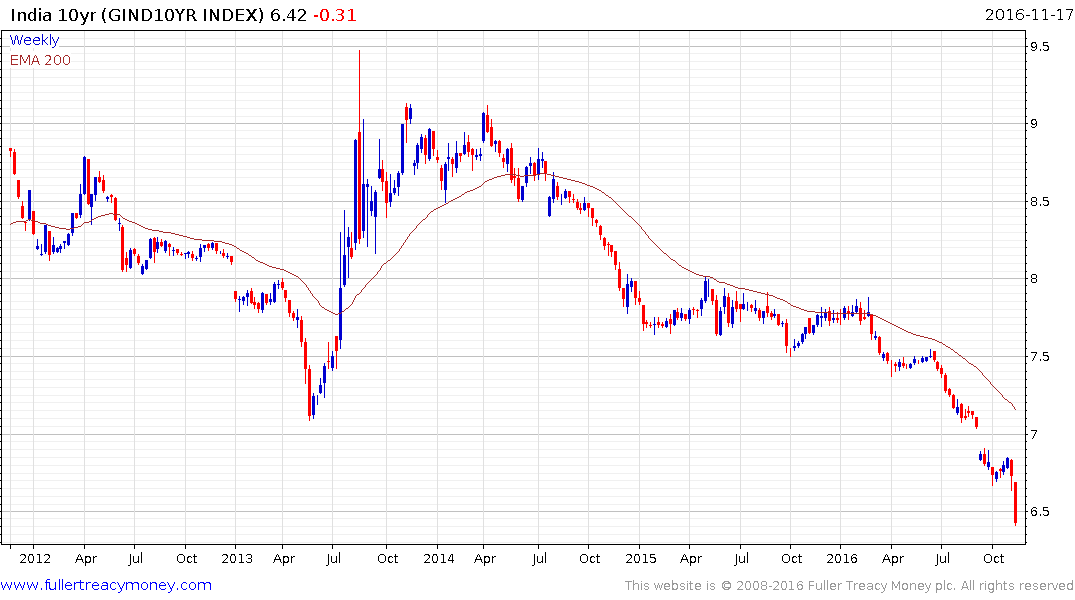Click the red change value -0.31
This screenshot has width=1075, height=600.
[335, 14]
